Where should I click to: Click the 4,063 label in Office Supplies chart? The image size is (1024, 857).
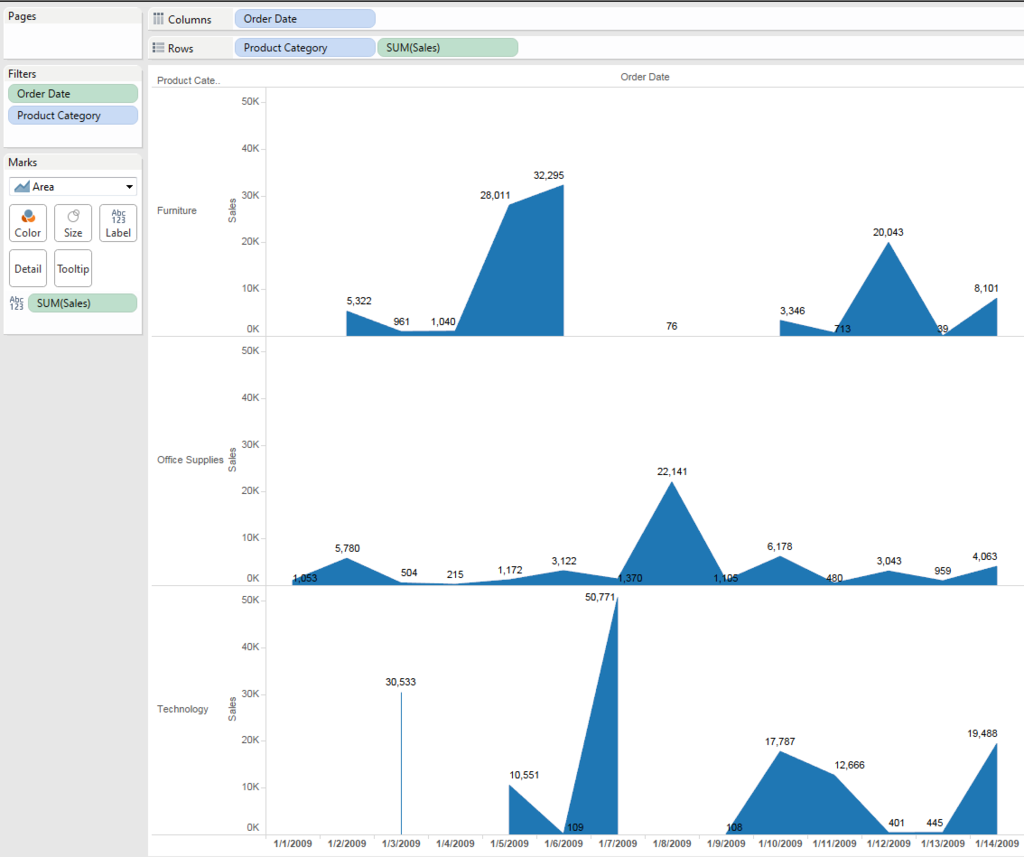coord(985,557)
